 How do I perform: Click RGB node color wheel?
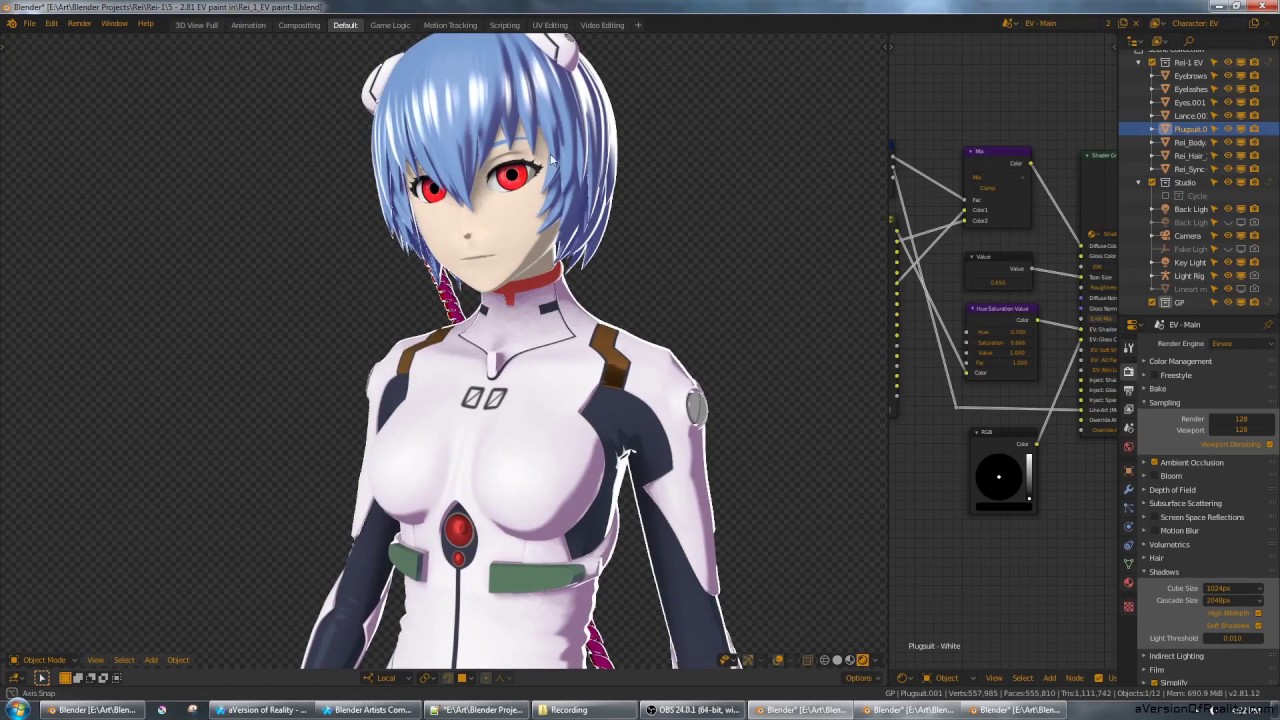coord(998,476)
